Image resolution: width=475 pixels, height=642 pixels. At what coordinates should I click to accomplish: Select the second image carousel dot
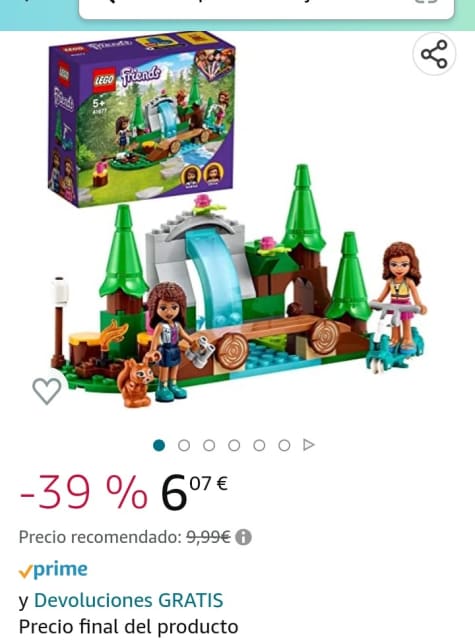click(184, 445)
